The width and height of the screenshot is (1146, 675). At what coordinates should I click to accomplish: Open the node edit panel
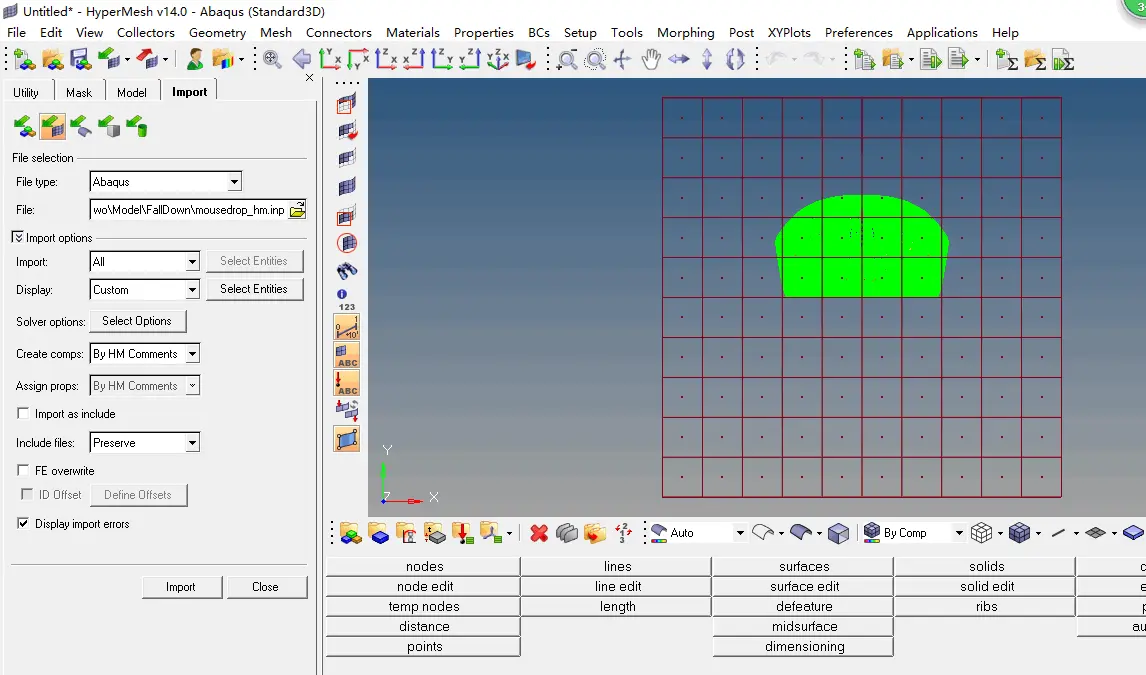click(425, 587)
